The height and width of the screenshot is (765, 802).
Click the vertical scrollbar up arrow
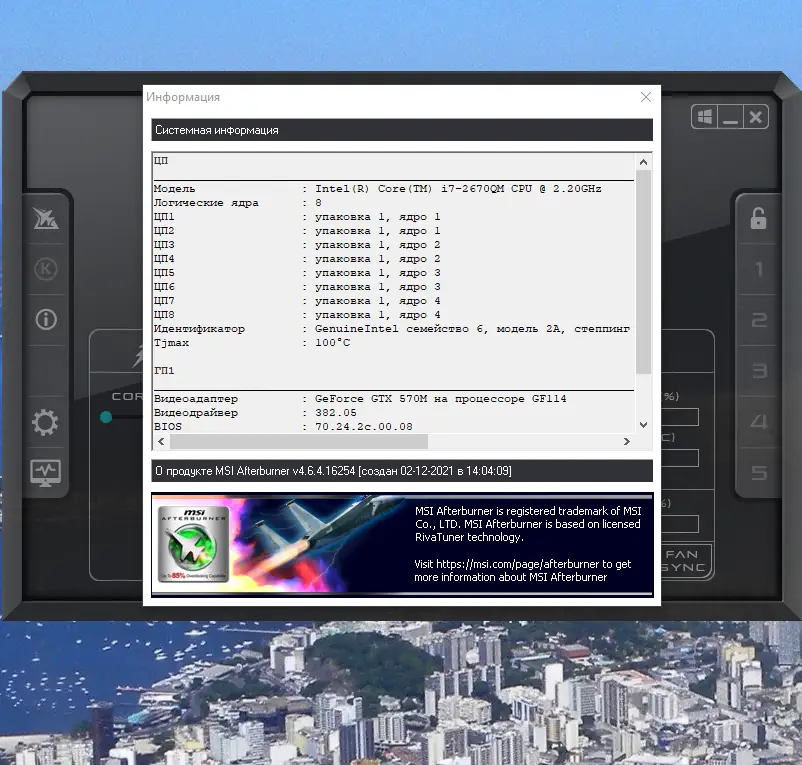click(643, 162)
